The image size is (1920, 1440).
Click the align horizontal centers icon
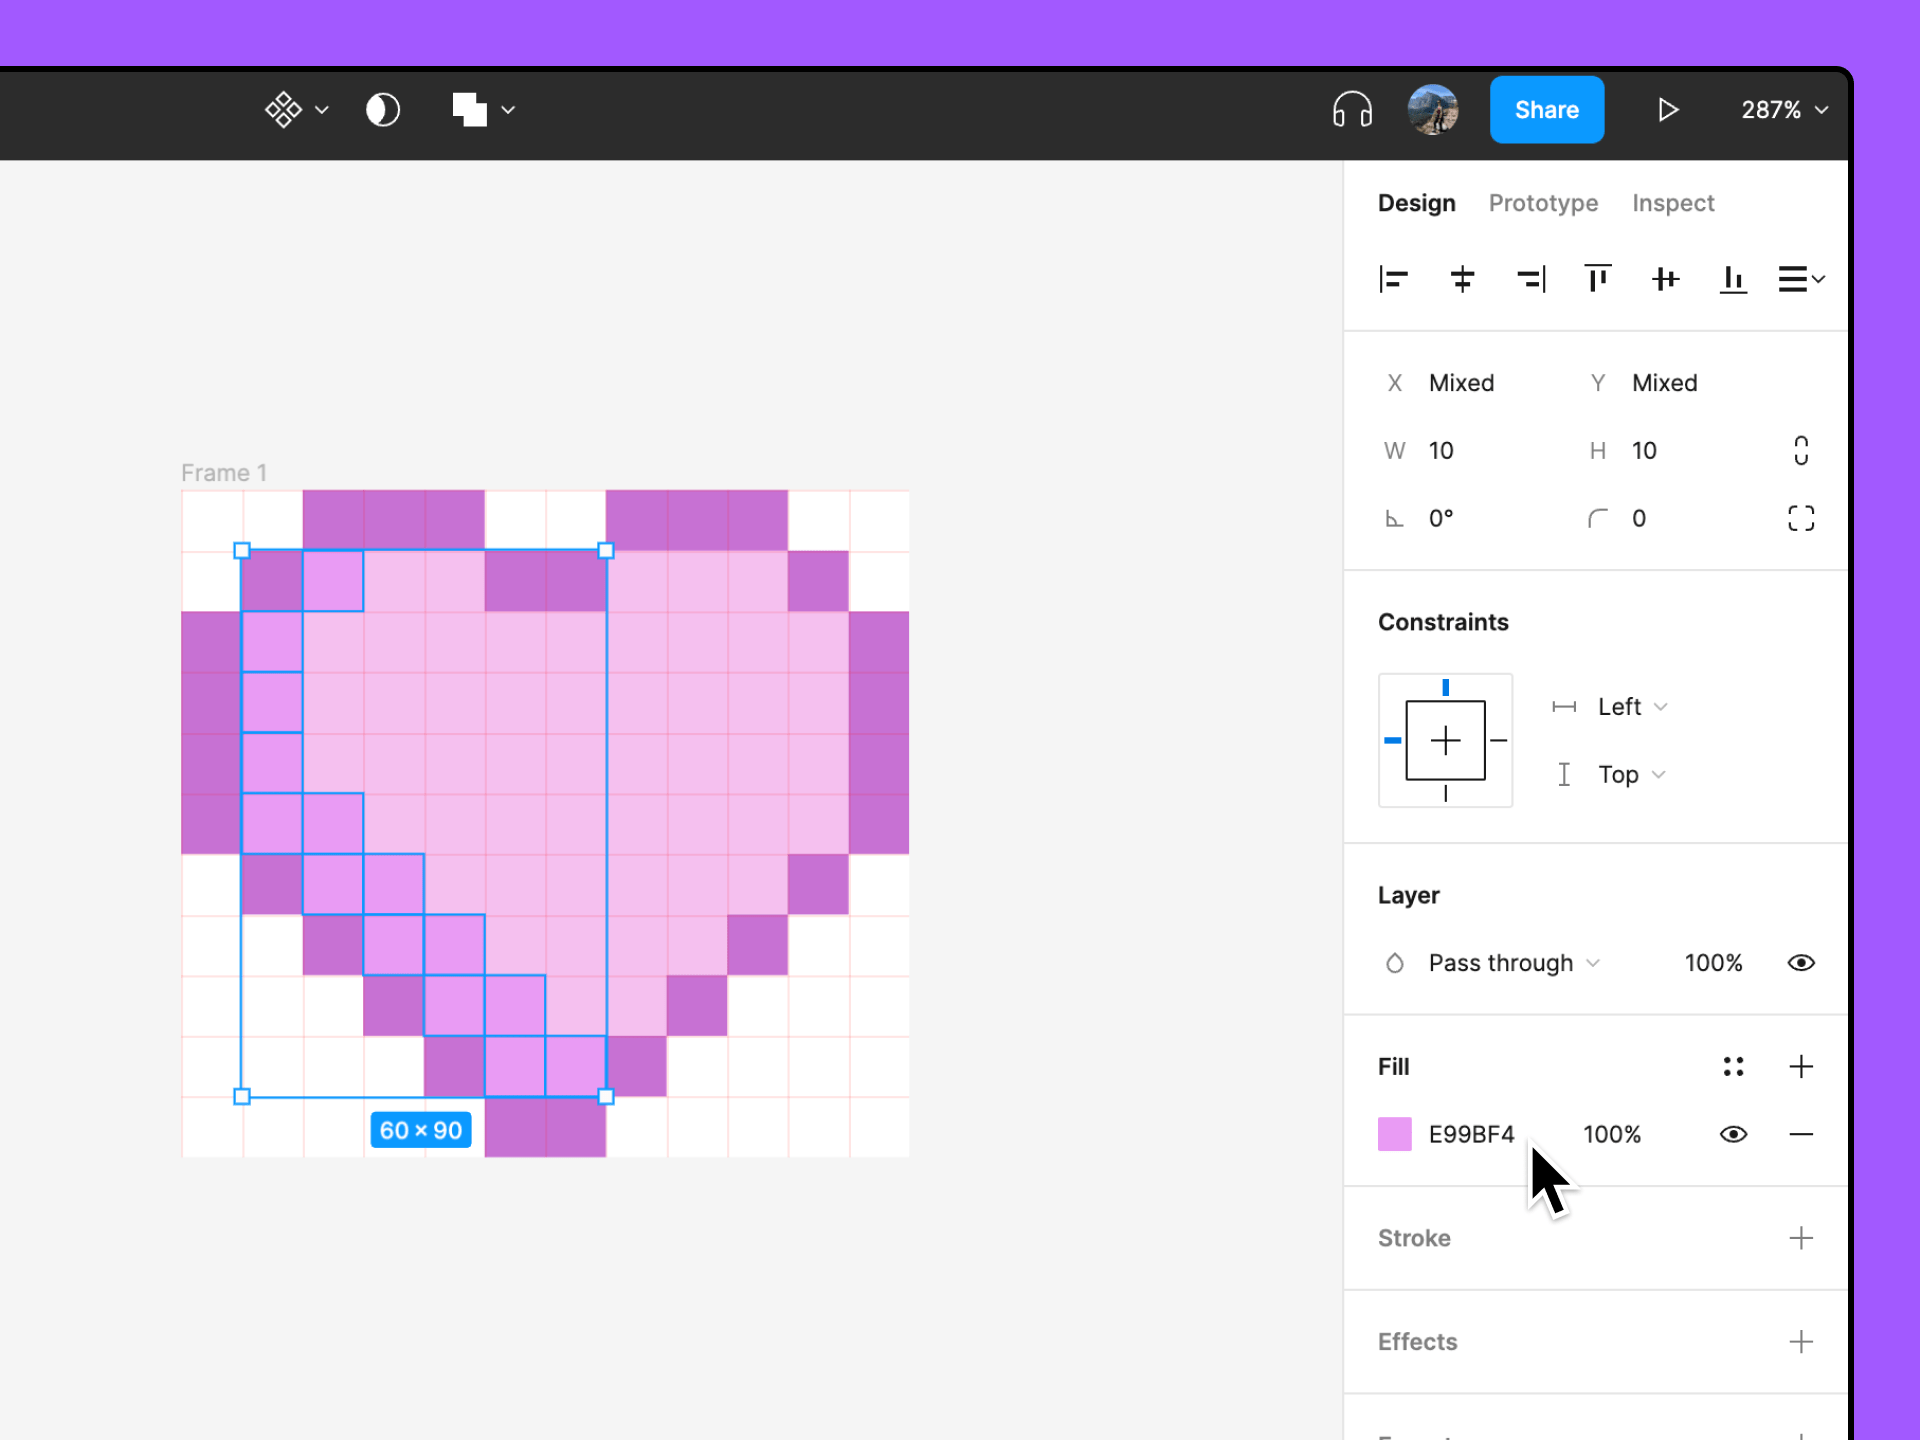(1462, 279)
